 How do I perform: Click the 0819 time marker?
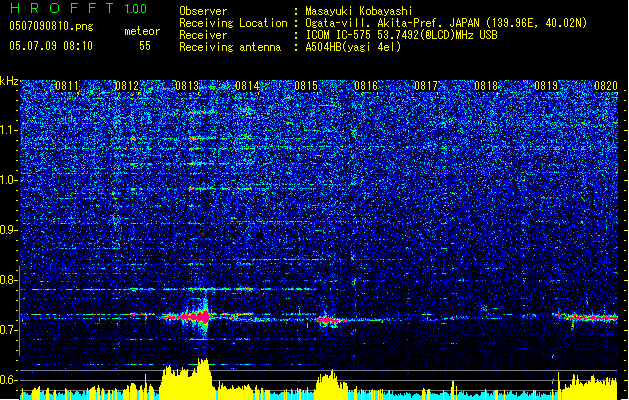(546, 86)
